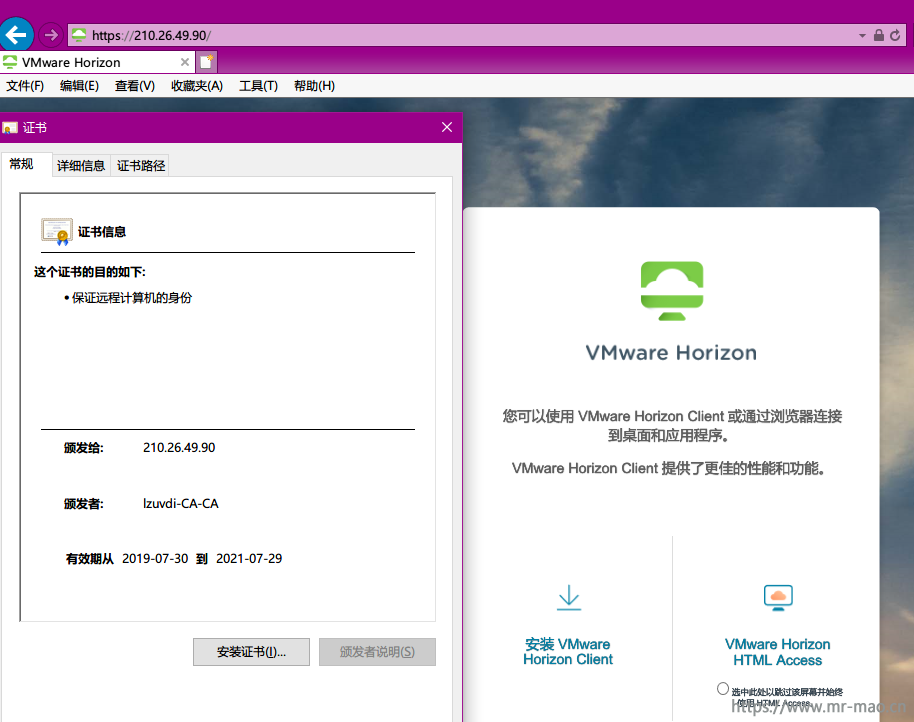The image size is (914, 722).
Task: Go back using the browser back arrow
Action: coord(16,35)
